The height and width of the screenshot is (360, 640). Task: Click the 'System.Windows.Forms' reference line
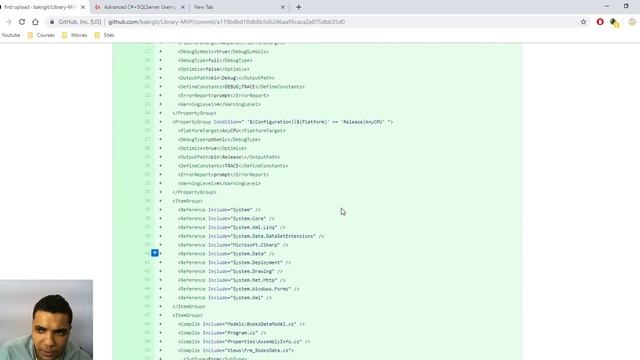click(238, 289)
